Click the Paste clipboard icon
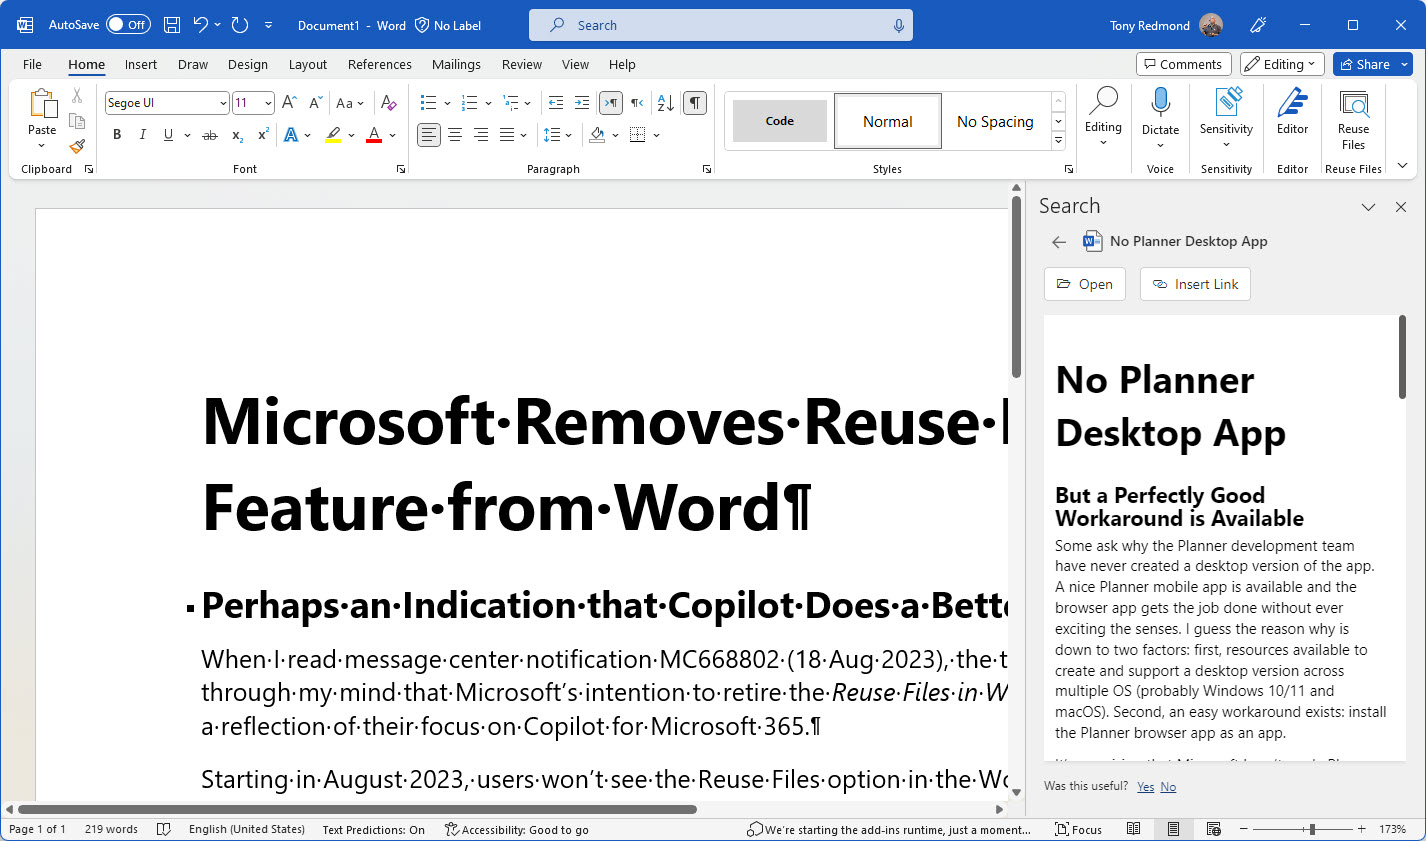 42,104
